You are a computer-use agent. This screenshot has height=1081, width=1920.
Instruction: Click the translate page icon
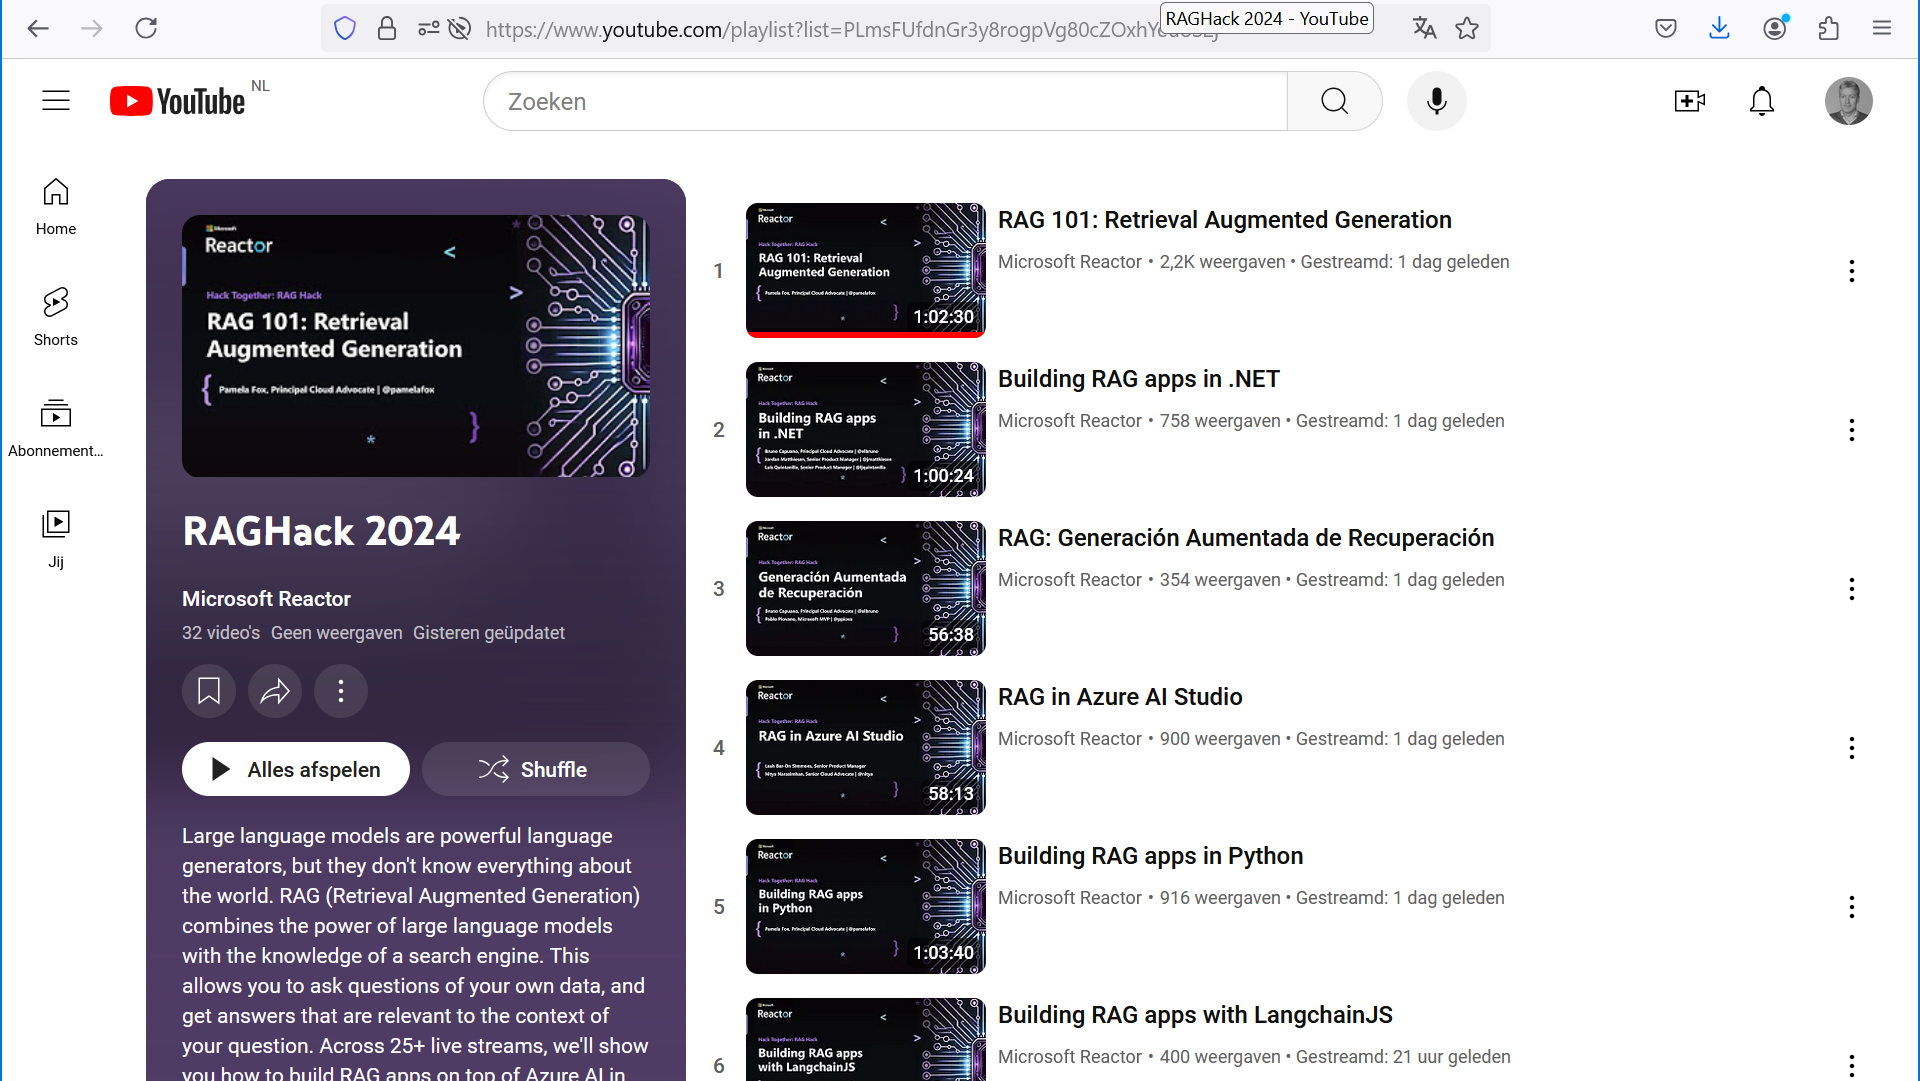coord(1424,29)
